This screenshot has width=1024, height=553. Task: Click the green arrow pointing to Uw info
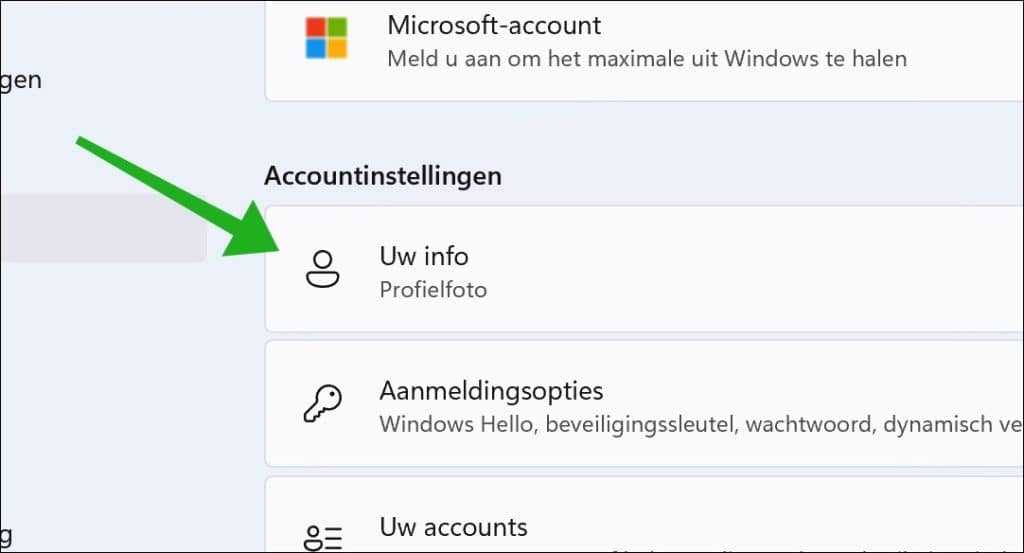click(178, 196)
